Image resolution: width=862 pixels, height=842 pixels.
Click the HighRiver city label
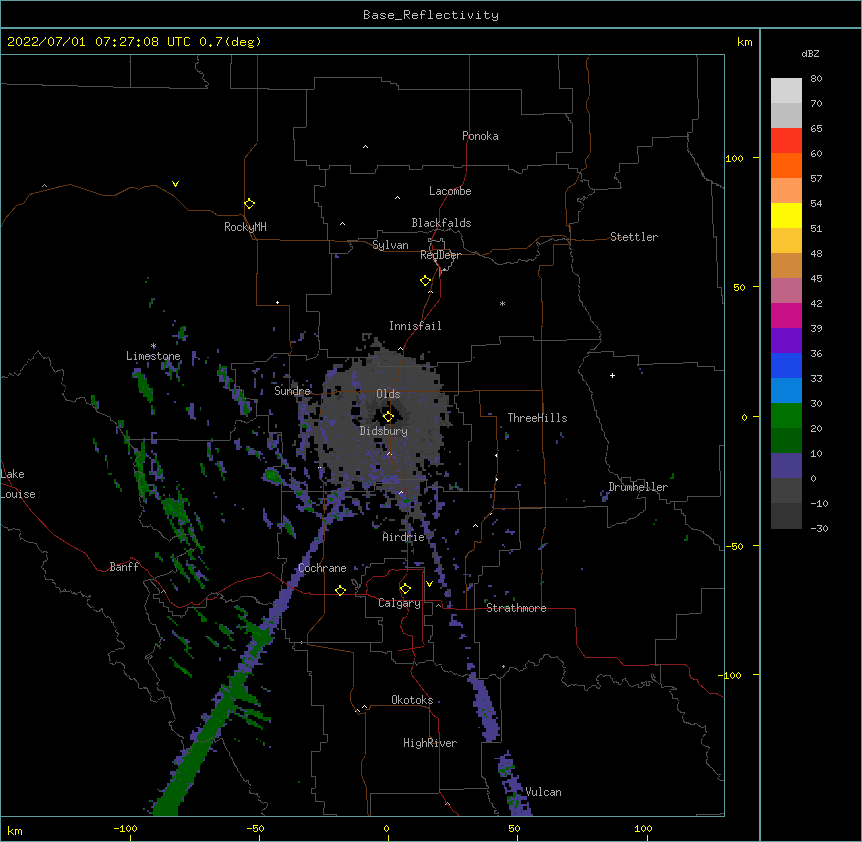[430, 743]
